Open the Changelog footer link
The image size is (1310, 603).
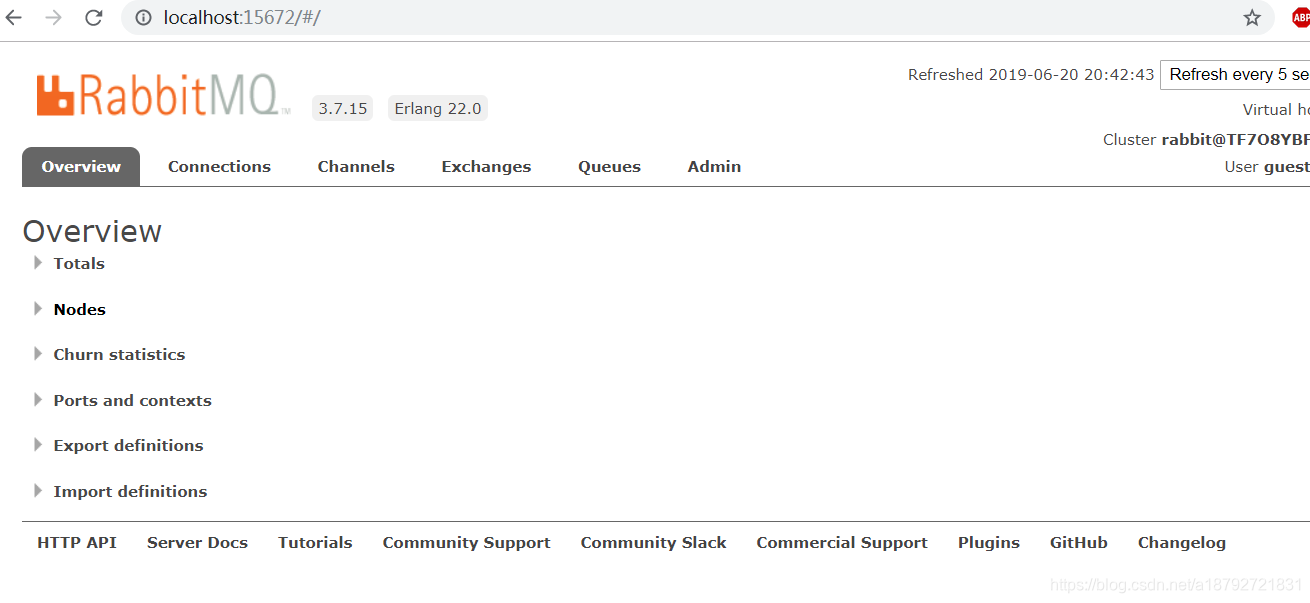[1182, 542]
